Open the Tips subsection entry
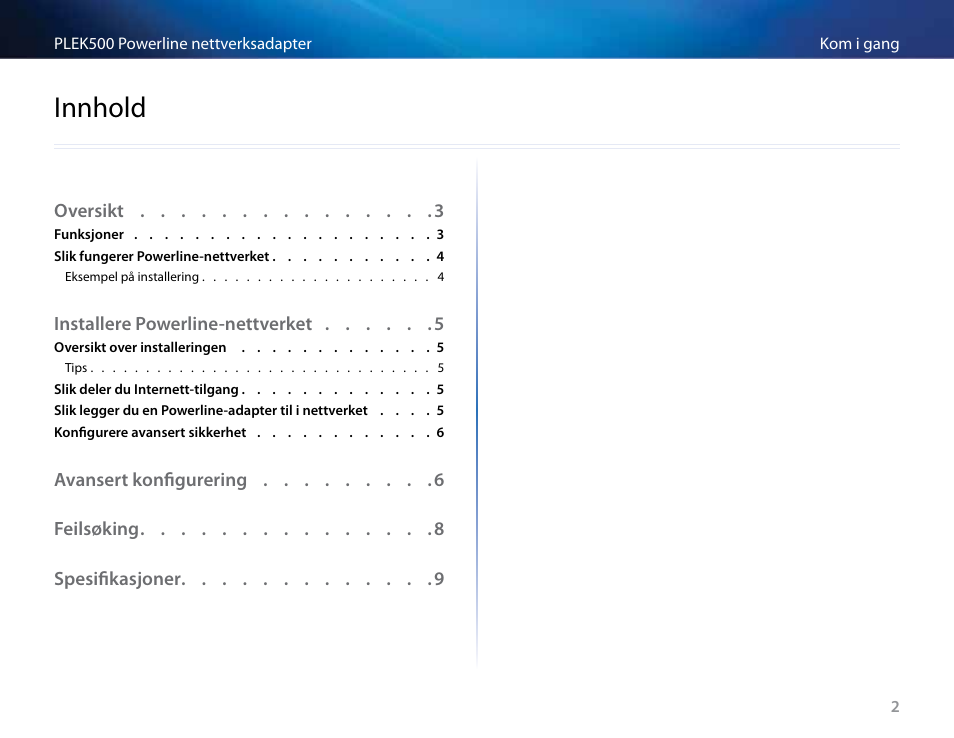954x738 pixels. click(254, 368)
